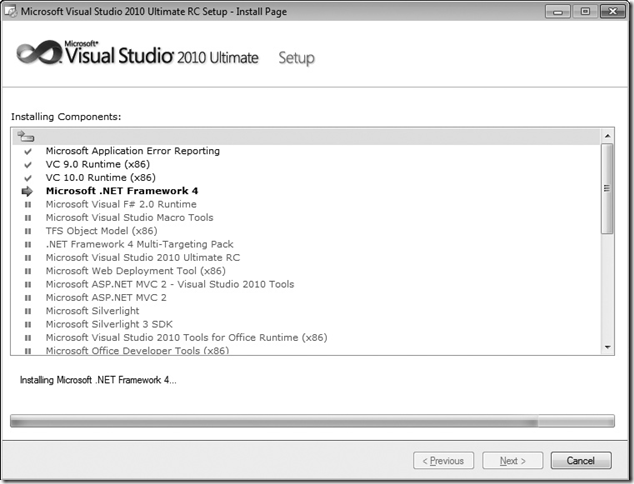The height and width of the screenshot is (484, 634).
Task: Click the Next button
Action: [x=512, y=461]
